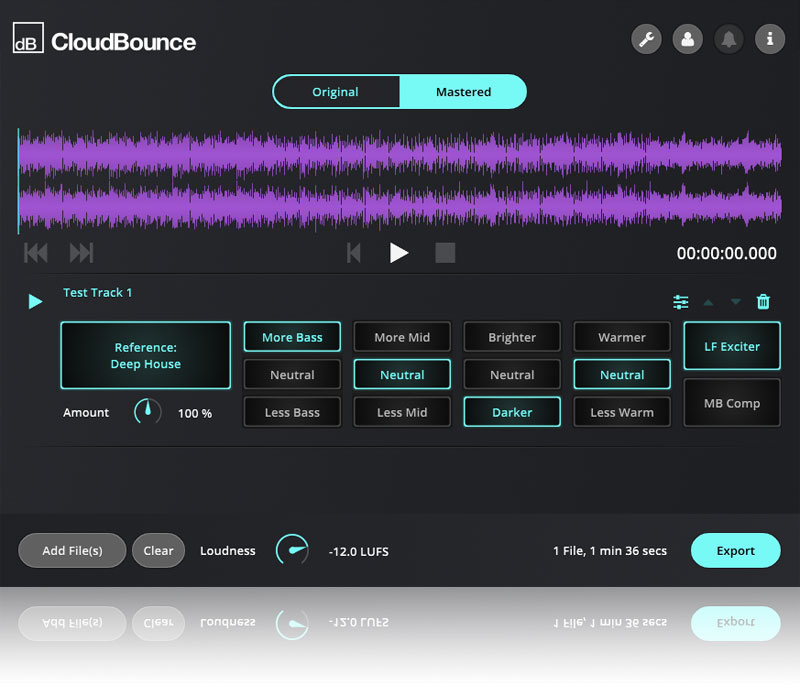The height and width of the screenshot is (687, 800).
Task: Delete Test Track 1 with trash icon
Action: (x=763, y=302)
